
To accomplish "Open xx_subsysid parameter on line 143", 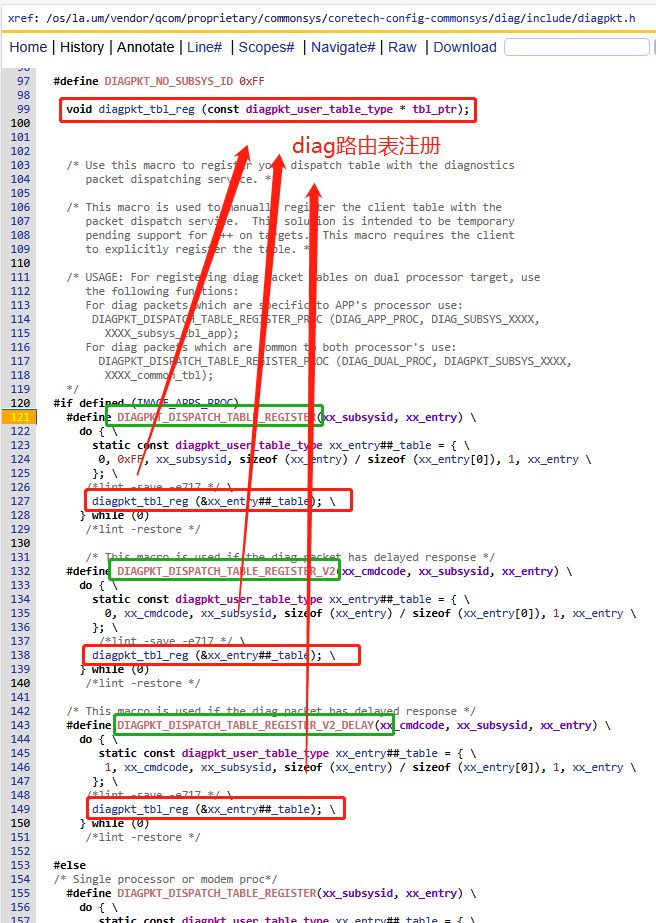I will (492, 725).
